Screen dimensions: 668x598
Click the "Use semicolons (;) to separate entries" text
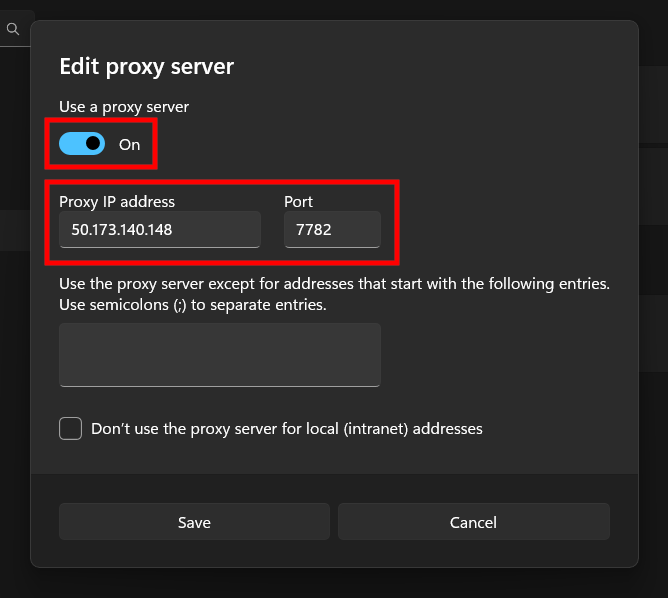click(193, 305)
